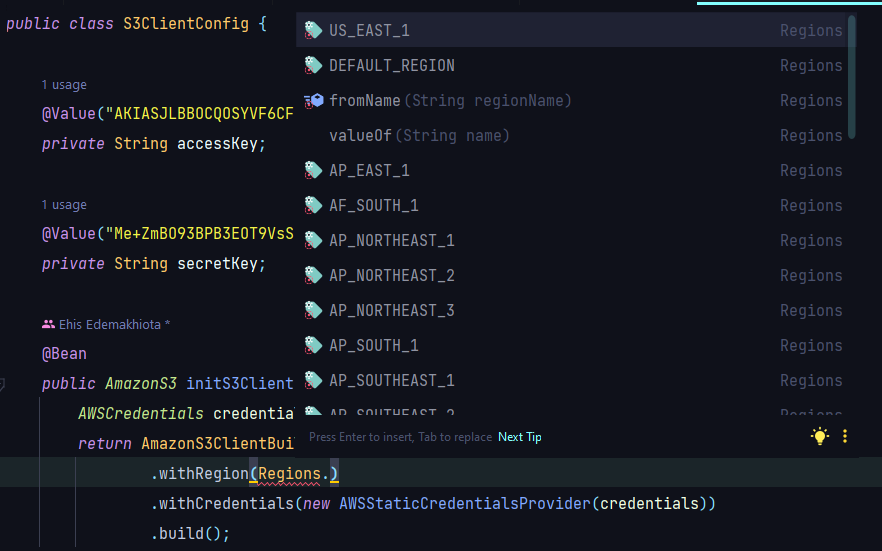Viewport: 882px width, 551px height.
Task: Choose DEFAULT_REGION from autocomplete list
Action: pos(572,65)
